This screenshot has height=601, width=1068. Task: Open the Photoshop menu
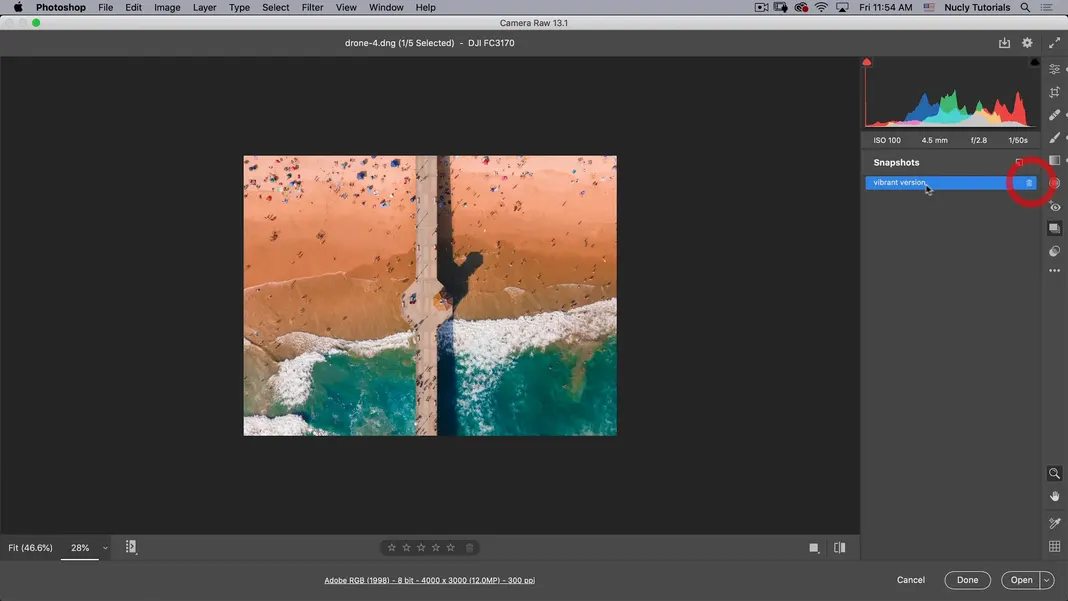[x=61, y=7]
